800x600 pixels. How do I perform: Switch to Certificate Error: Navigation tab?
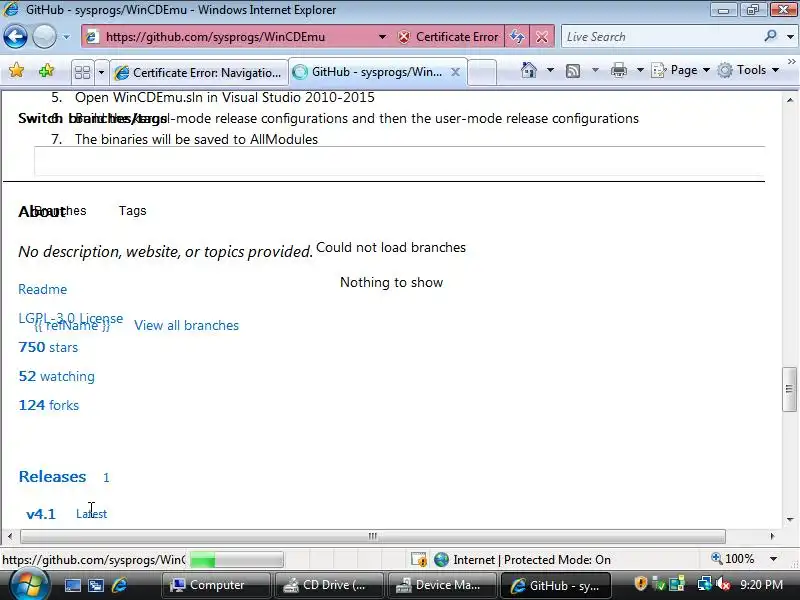click(x=198, y=72)
